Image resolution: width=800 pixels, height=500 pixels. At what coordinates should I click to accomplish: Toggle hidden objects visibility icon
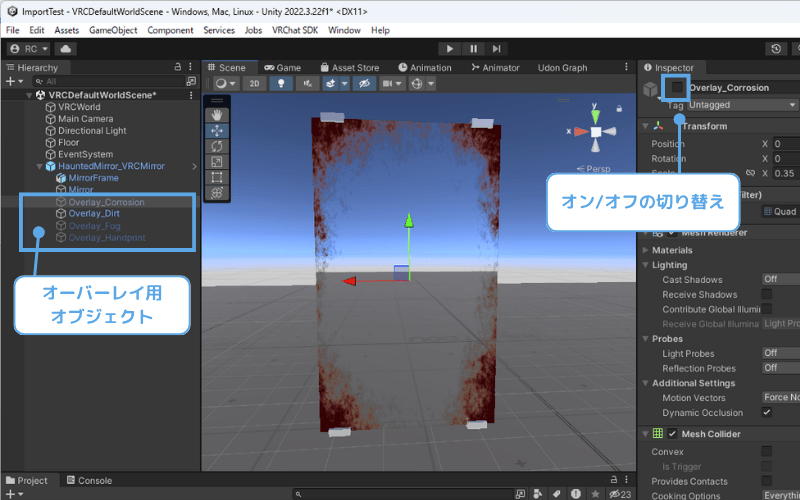364,84
